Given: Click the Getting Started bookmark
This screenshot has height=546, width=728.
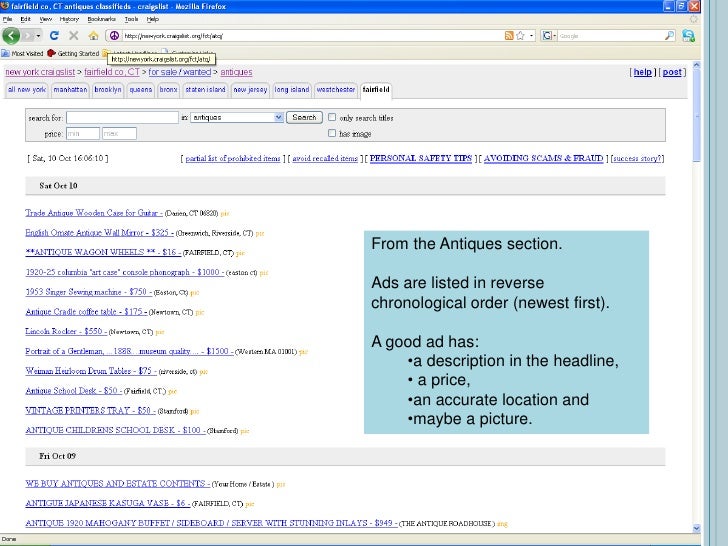Looking at the screenshot, I should 73,53.
